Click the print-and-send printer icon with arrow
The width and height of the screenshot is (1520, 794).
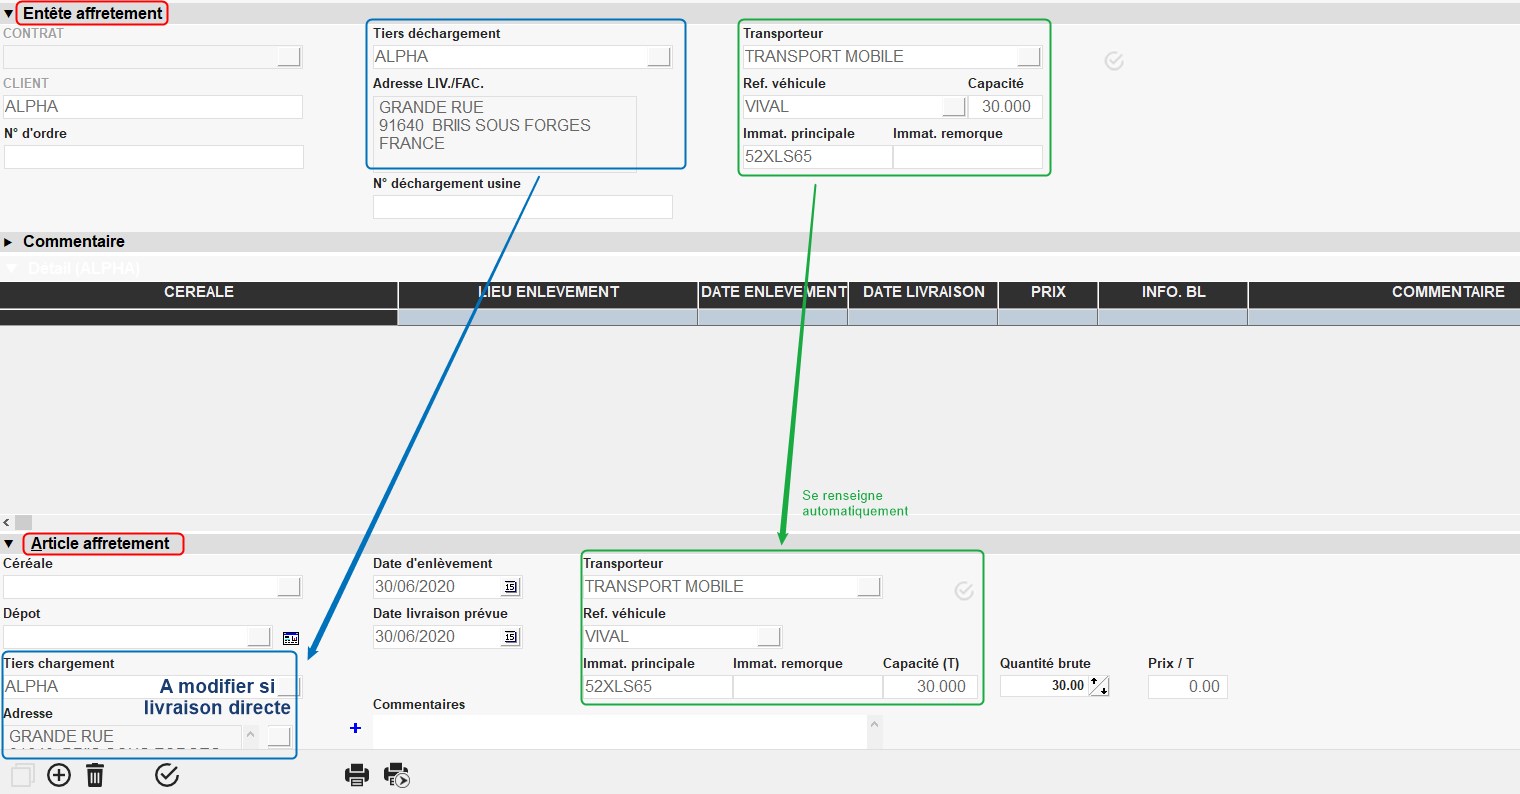click(x=397, y=775)
